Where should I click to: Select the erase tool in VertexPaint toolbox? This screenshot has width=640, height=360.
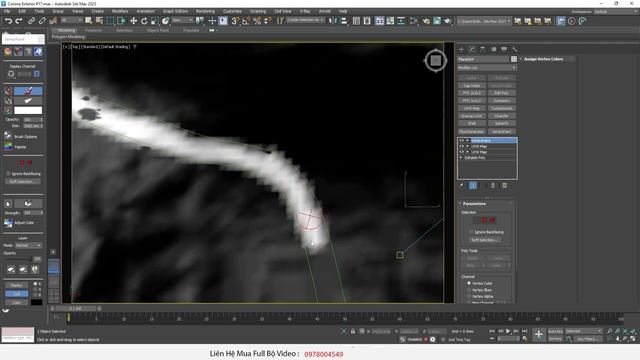[x=28, y=100]
